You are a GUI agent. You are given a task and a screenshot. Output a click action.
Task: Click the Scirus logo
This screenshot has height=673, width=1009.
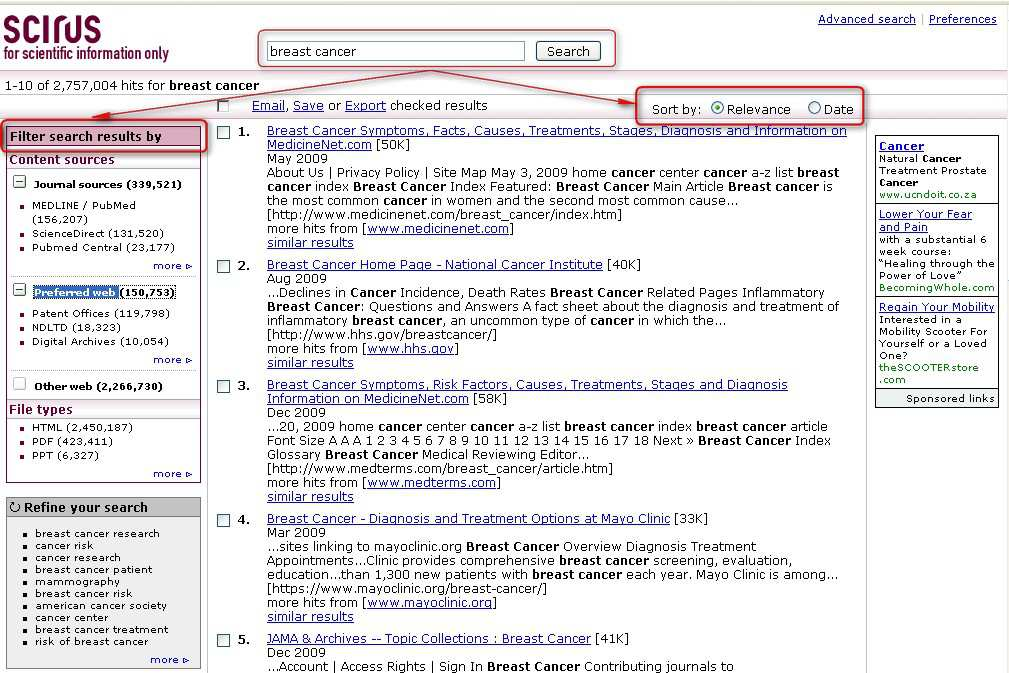[86, 38]
